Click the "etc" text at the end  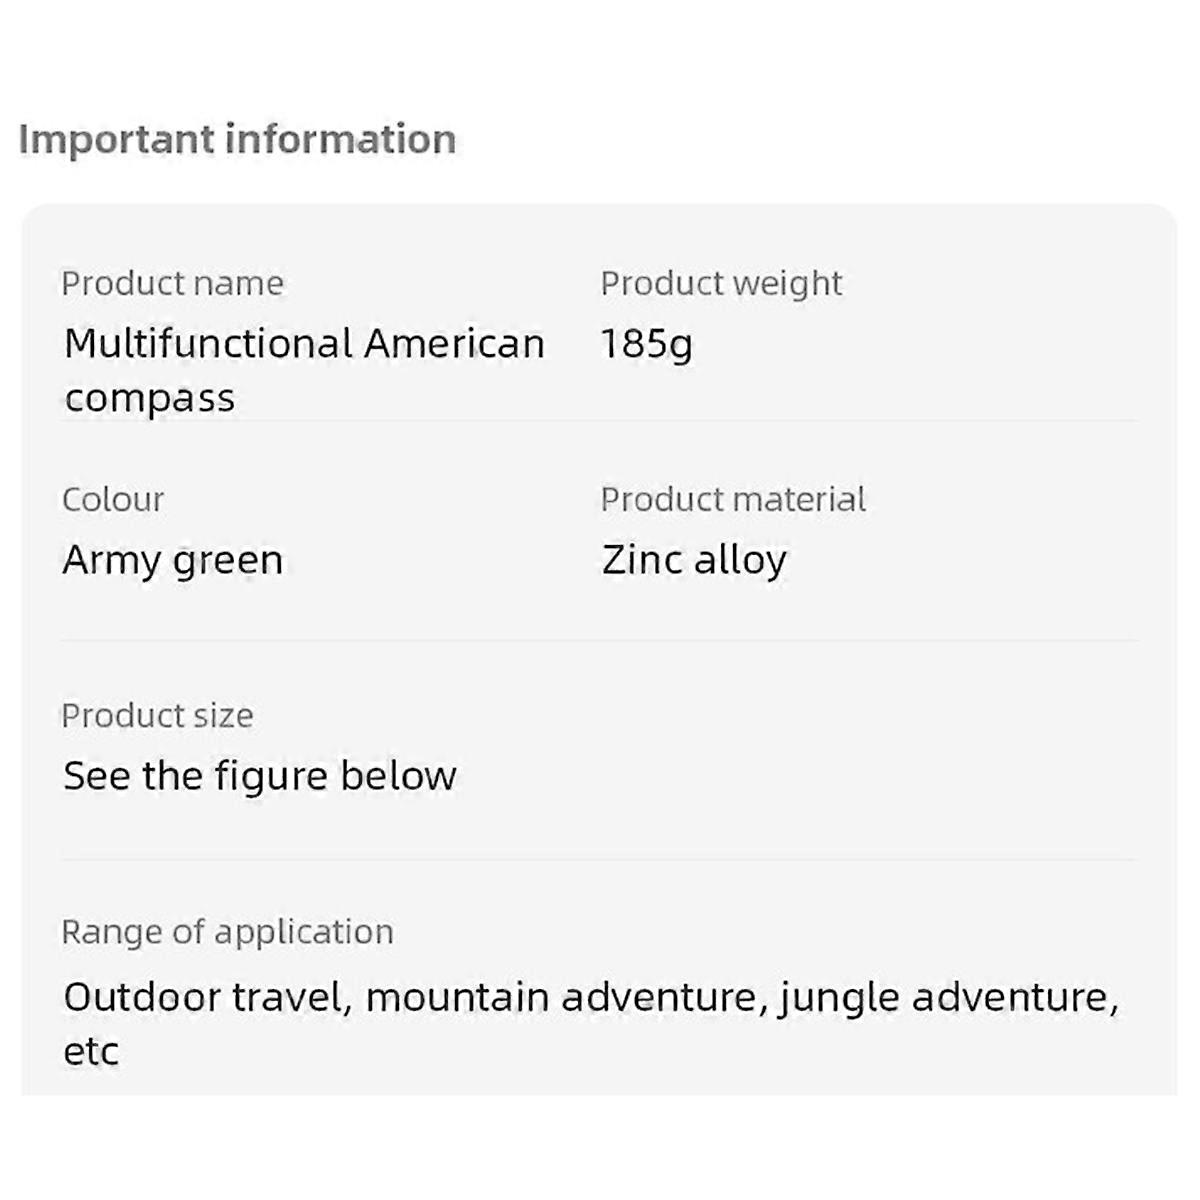(91, 1051)
